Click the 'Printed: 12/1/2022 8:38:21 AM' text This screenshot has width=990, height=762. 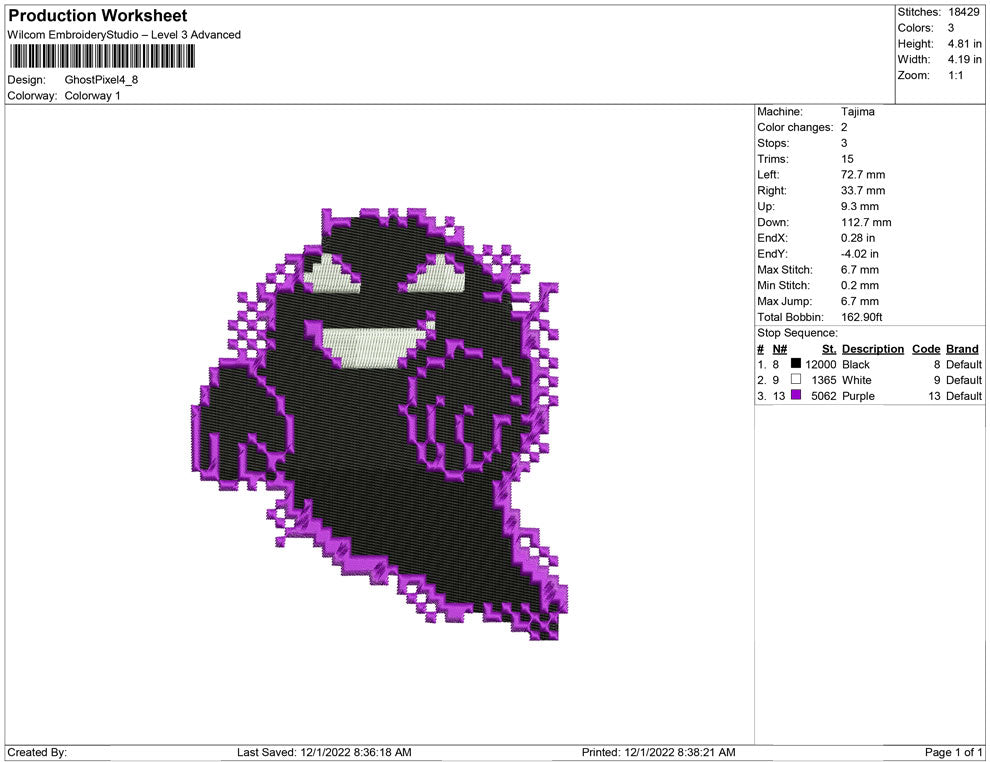[658, 752]
